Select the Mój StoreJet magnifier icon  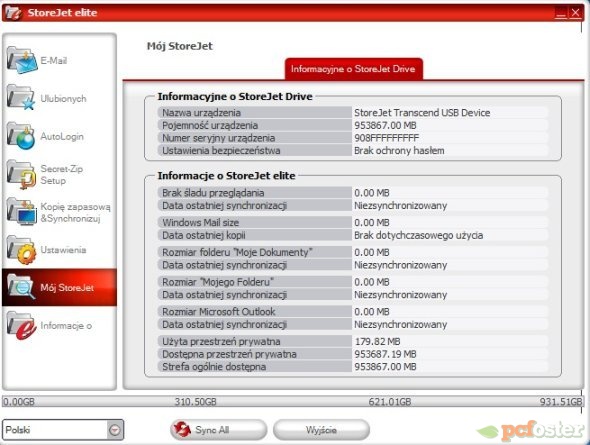21,287
